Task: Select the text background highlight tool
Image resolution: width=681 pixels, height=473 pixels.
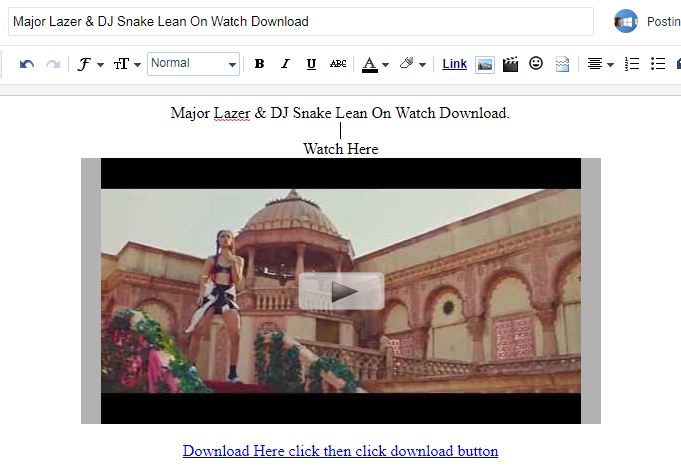Action: coord(407,63)
